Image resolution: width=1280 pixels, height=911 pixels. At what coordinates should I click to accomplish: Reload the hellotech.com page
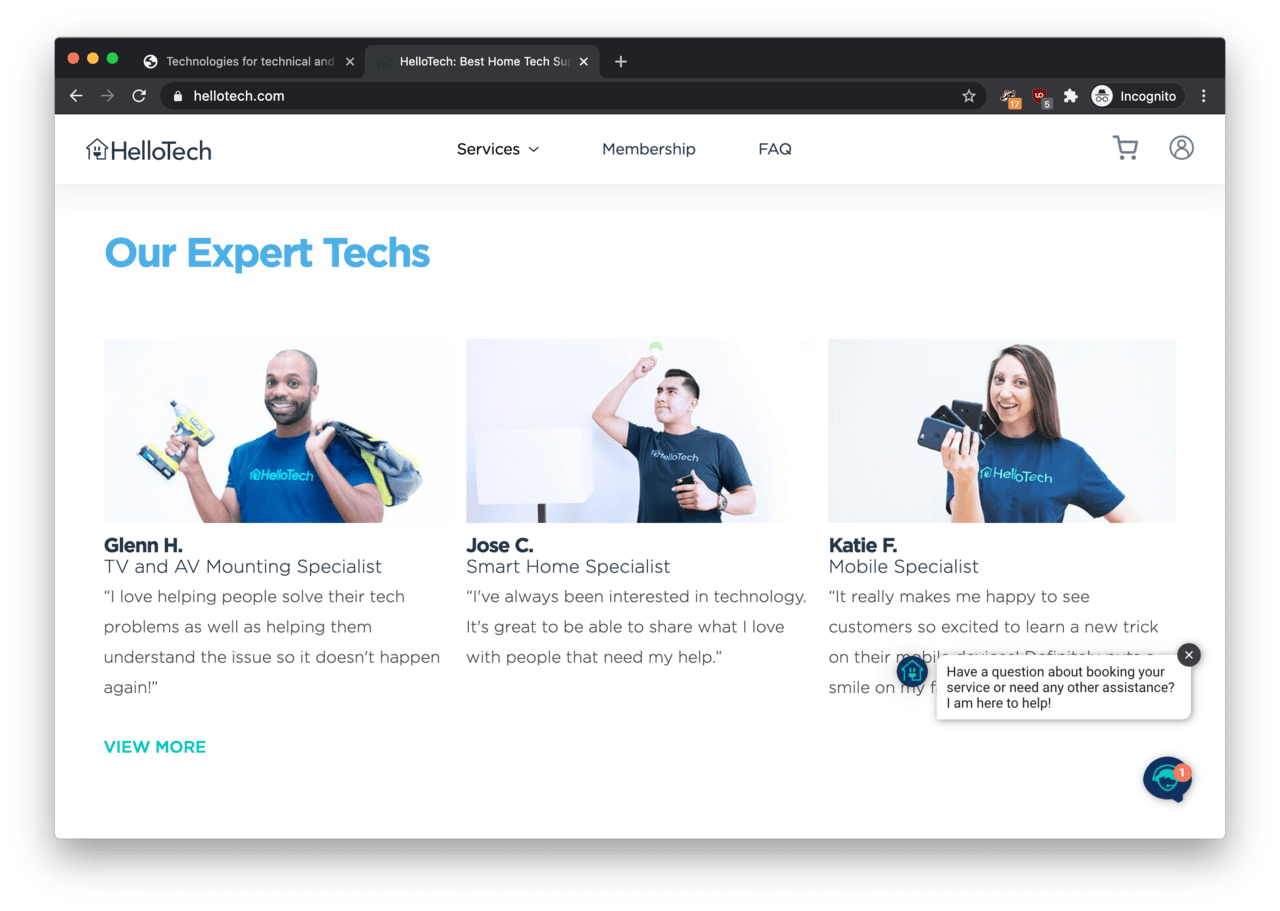click(139, 96)
